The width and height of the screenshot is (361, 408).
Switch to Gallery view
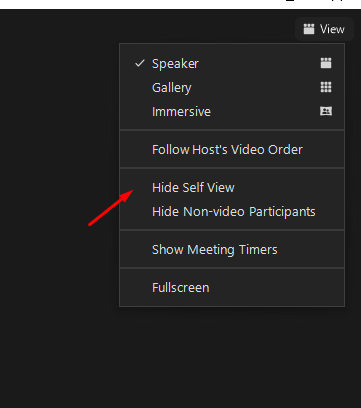pos(232,87)
